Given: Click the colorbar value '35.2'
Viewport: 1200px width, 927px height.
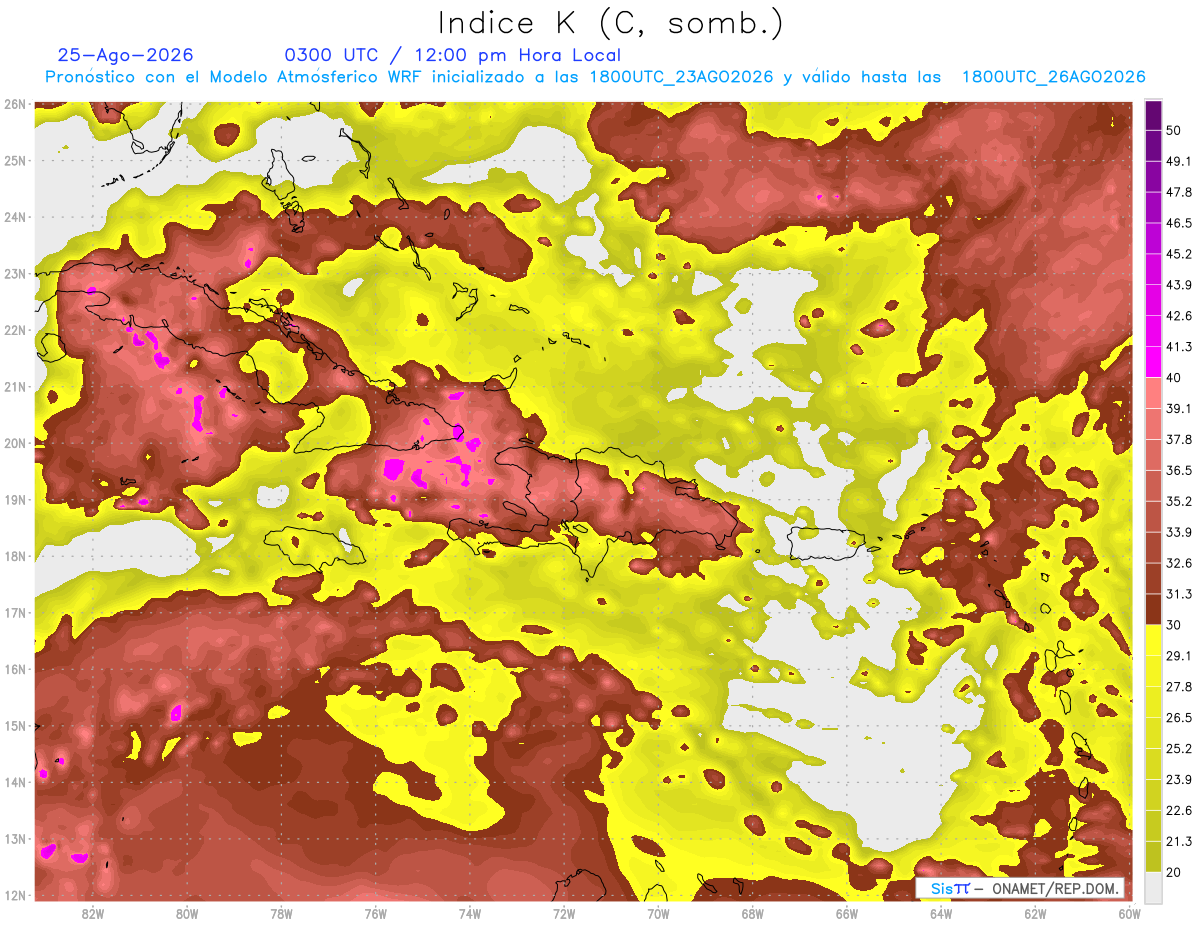Looking at the screenshot, I should click(1179, 501).
